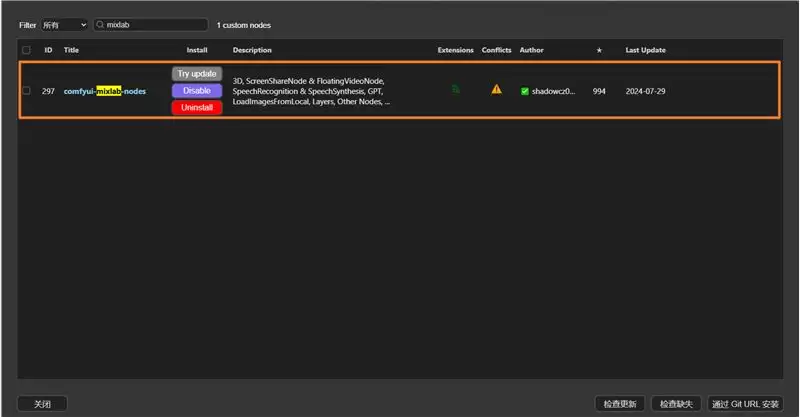Toggle the select-all checkbox in the header
800x417 pixels.
coord(27,50)
